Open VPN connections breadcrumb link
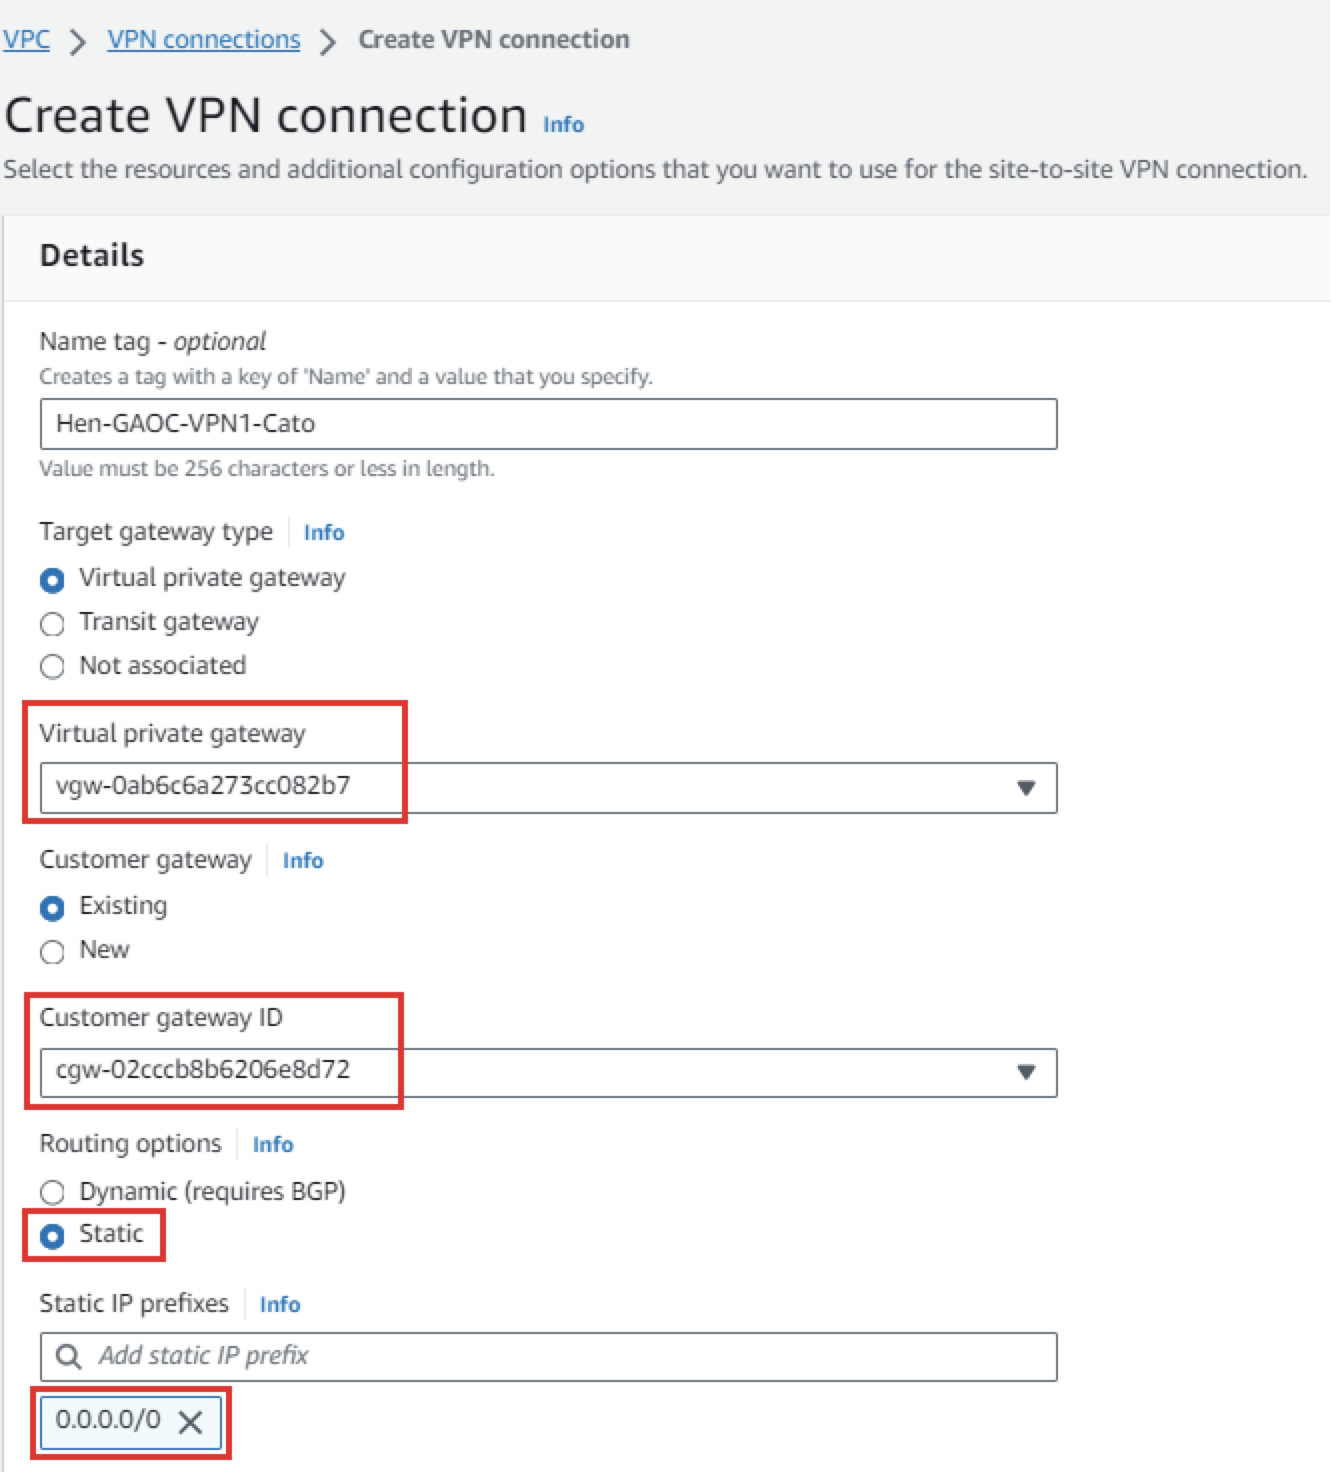 pos(204,40)
